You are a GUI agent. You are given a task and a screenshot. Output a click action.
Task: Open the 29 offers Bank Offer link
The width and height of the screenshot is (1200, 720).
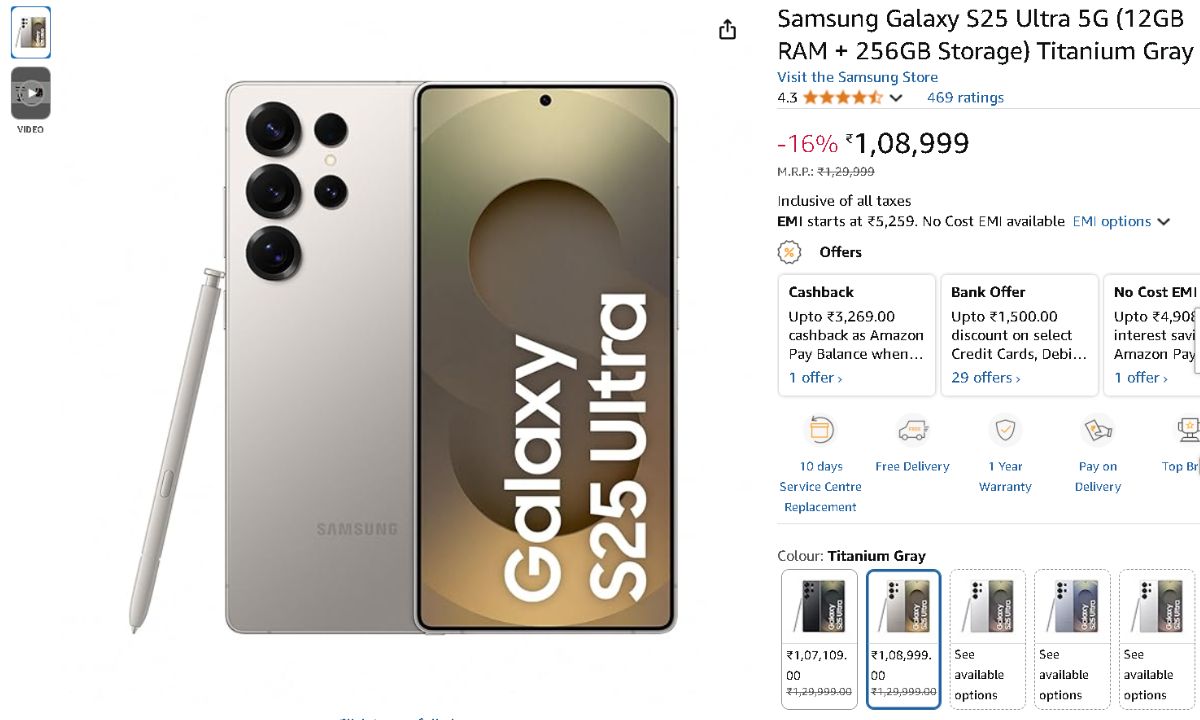(985, 378)
